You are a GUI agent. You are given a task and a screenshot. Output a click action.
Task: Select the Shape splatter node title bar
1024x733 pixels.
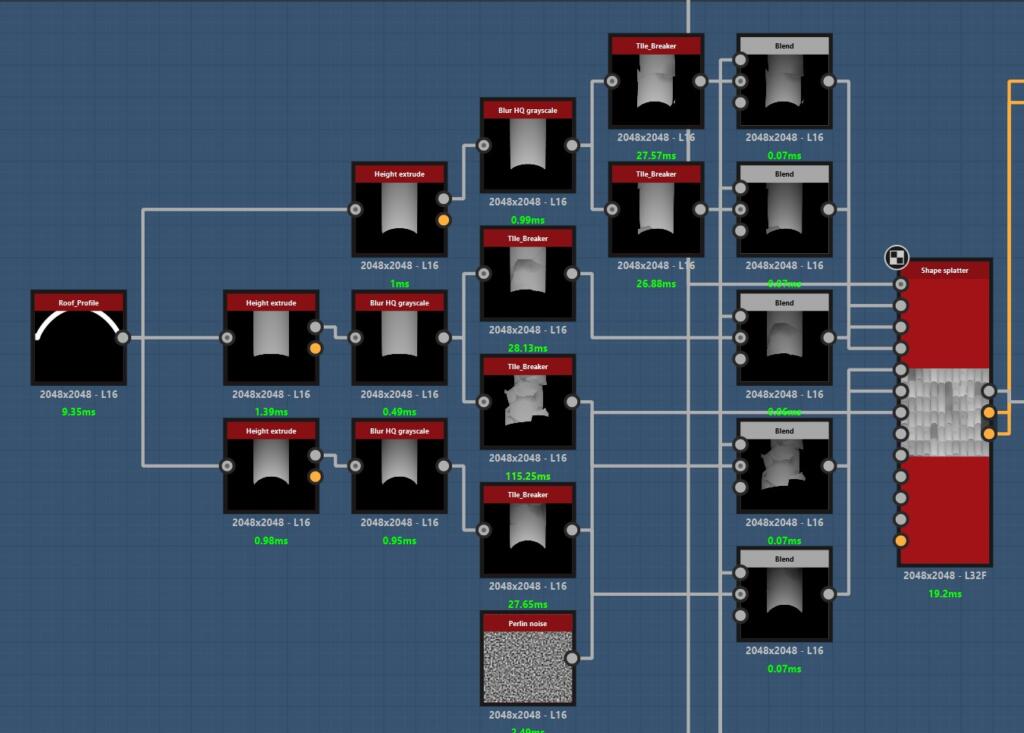click(944, 270)
